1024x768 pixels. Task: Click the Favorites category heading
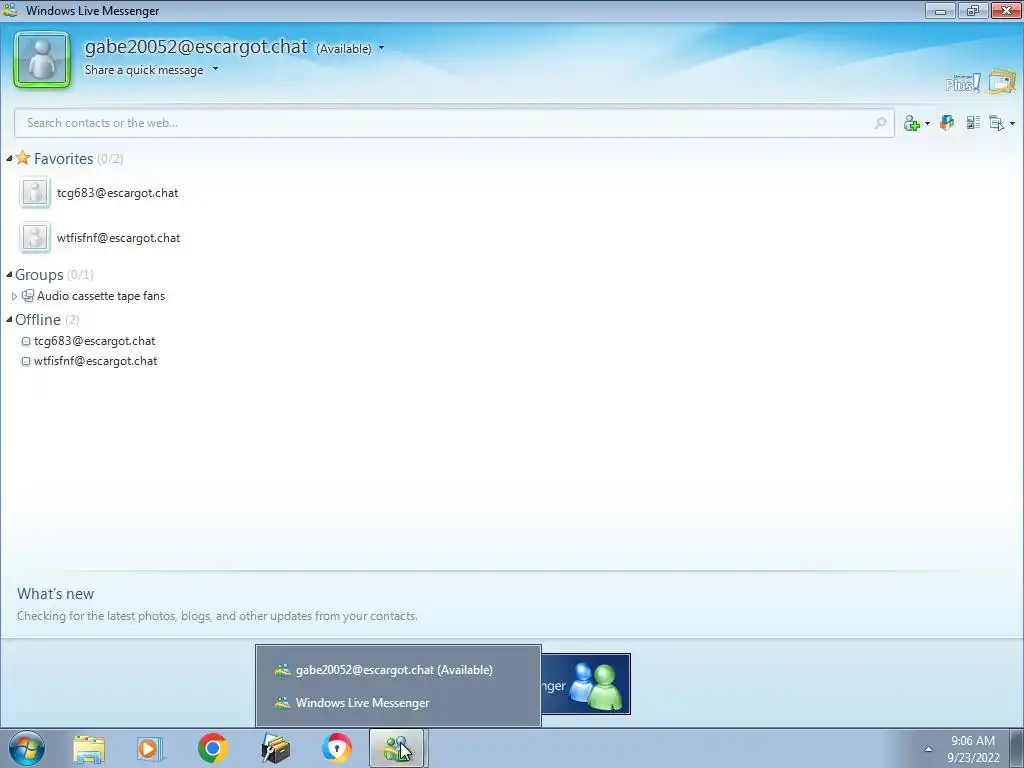(x=63, y=159)
